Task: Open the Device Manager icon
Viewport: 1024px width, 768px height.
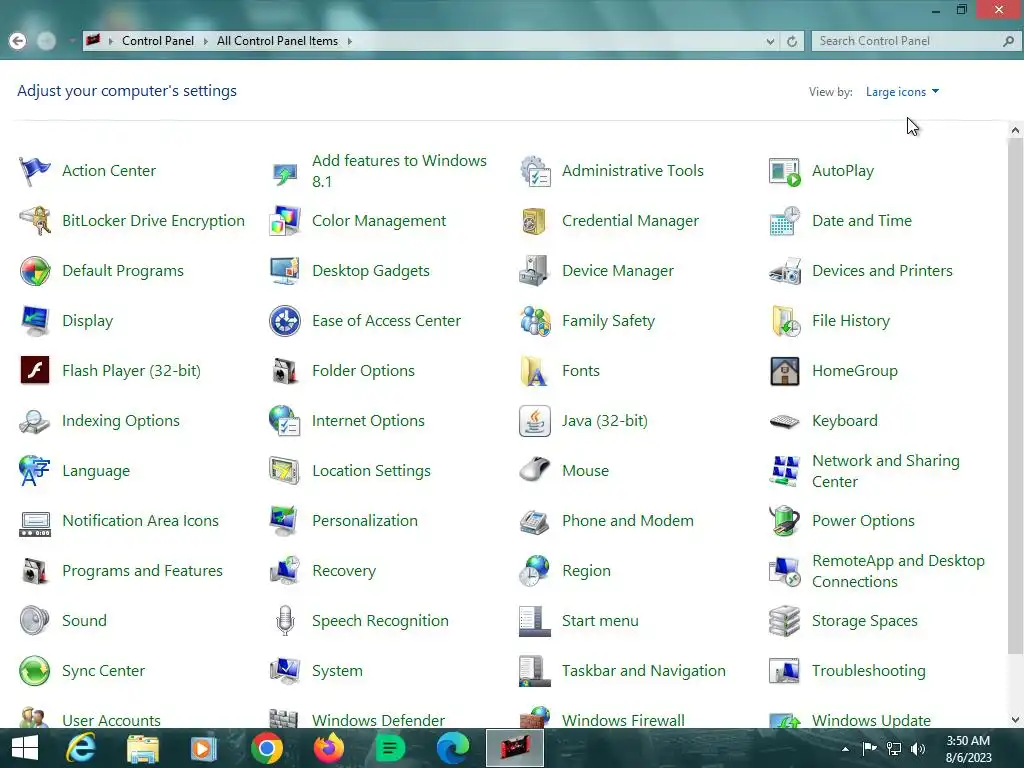Action: coord(535,271)
